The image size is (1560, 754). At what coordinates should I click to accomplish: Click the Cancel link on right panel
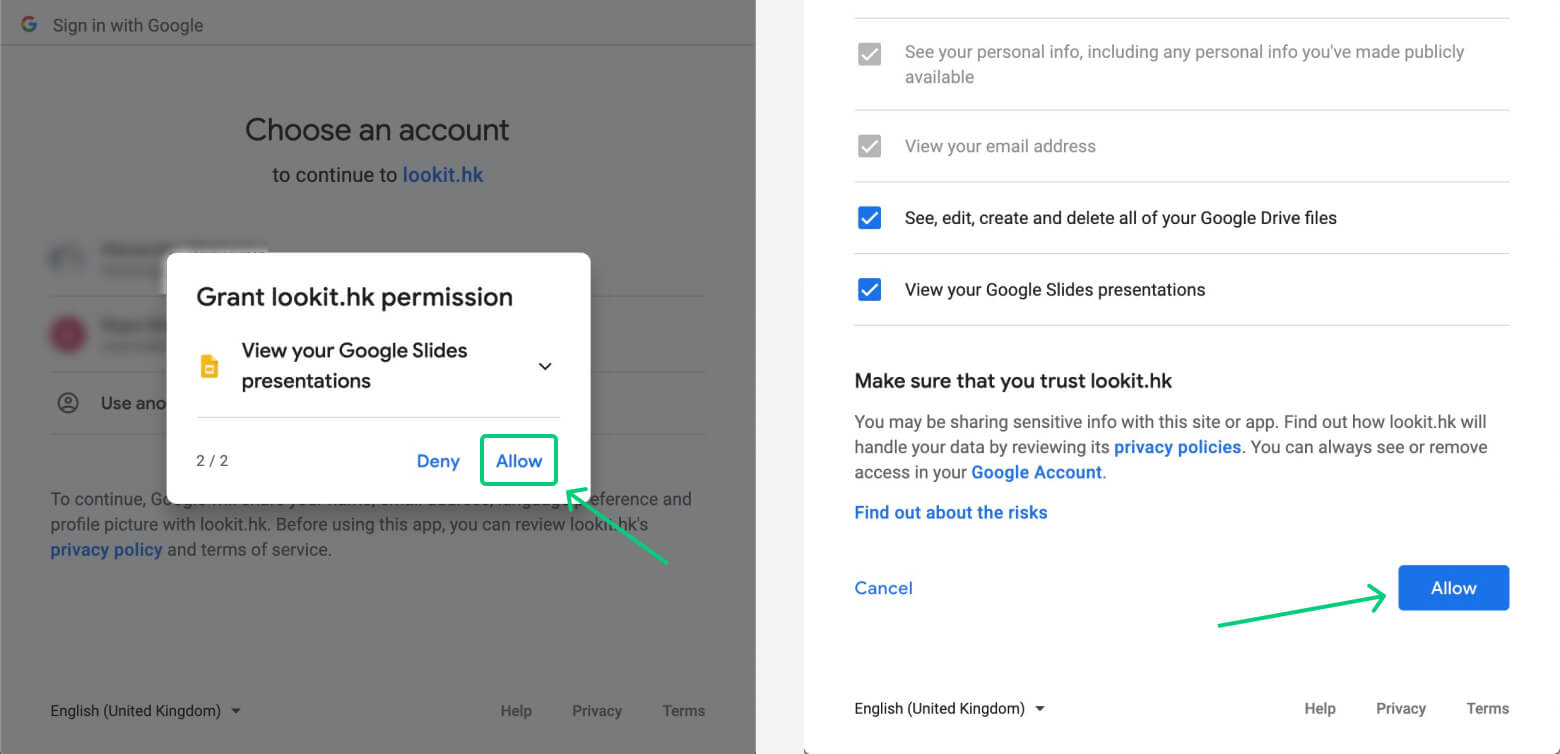pos(883,588)
